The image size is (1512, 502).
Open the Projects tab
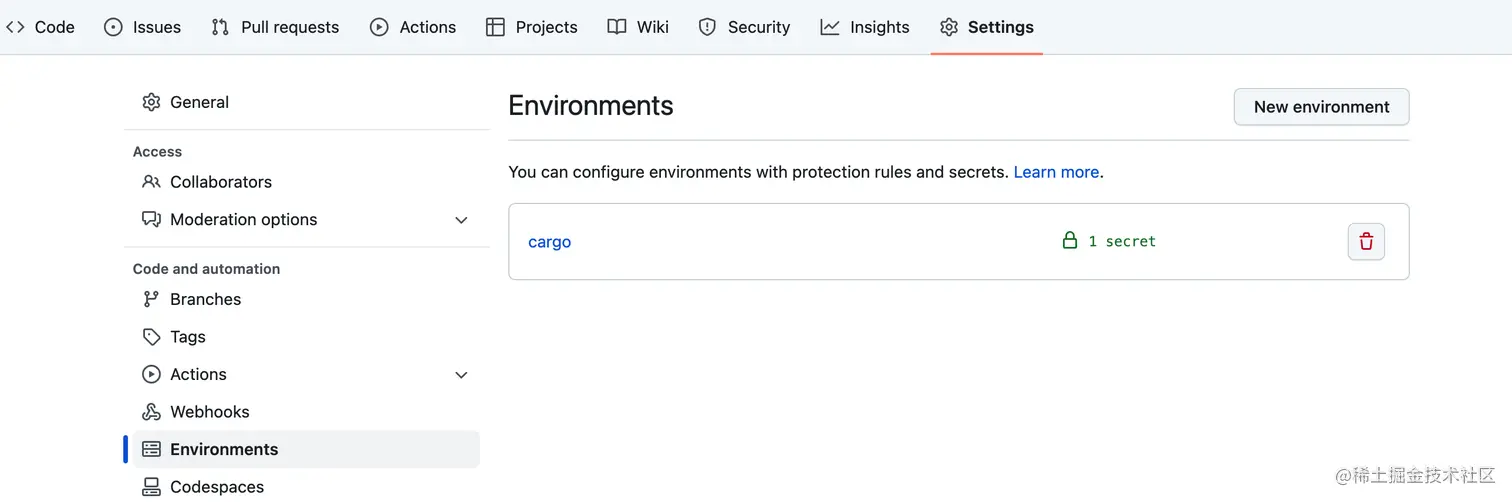click(x=532, y=27)
